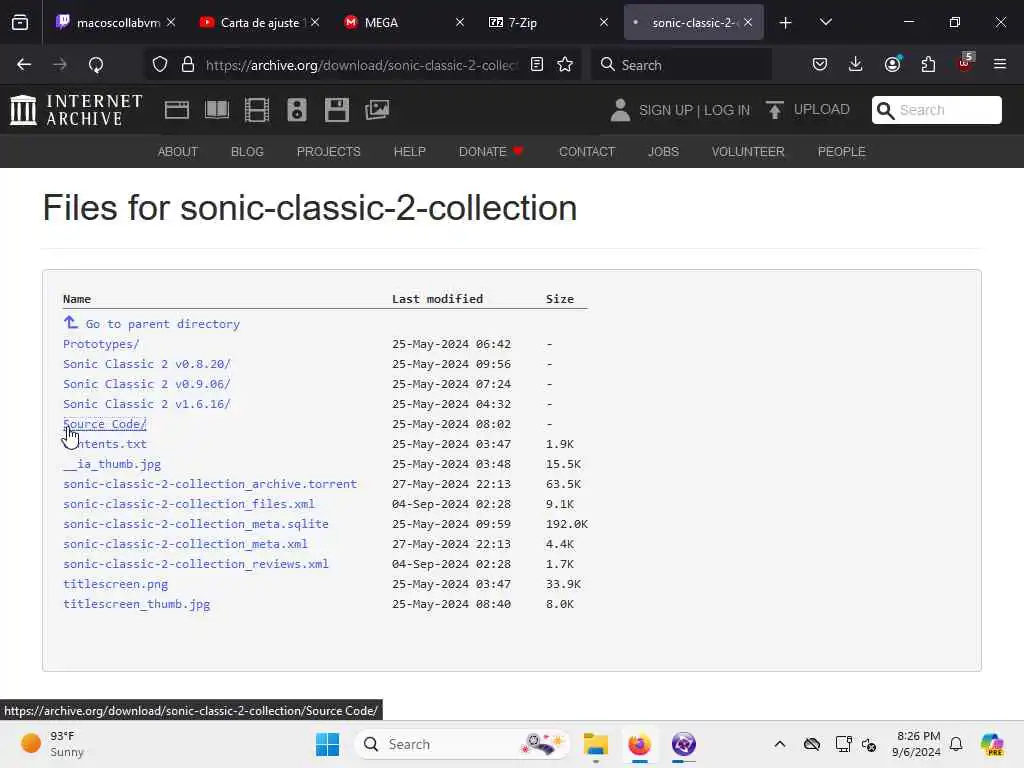Open the weather widget showing 93°F

(x=54, y=744)
